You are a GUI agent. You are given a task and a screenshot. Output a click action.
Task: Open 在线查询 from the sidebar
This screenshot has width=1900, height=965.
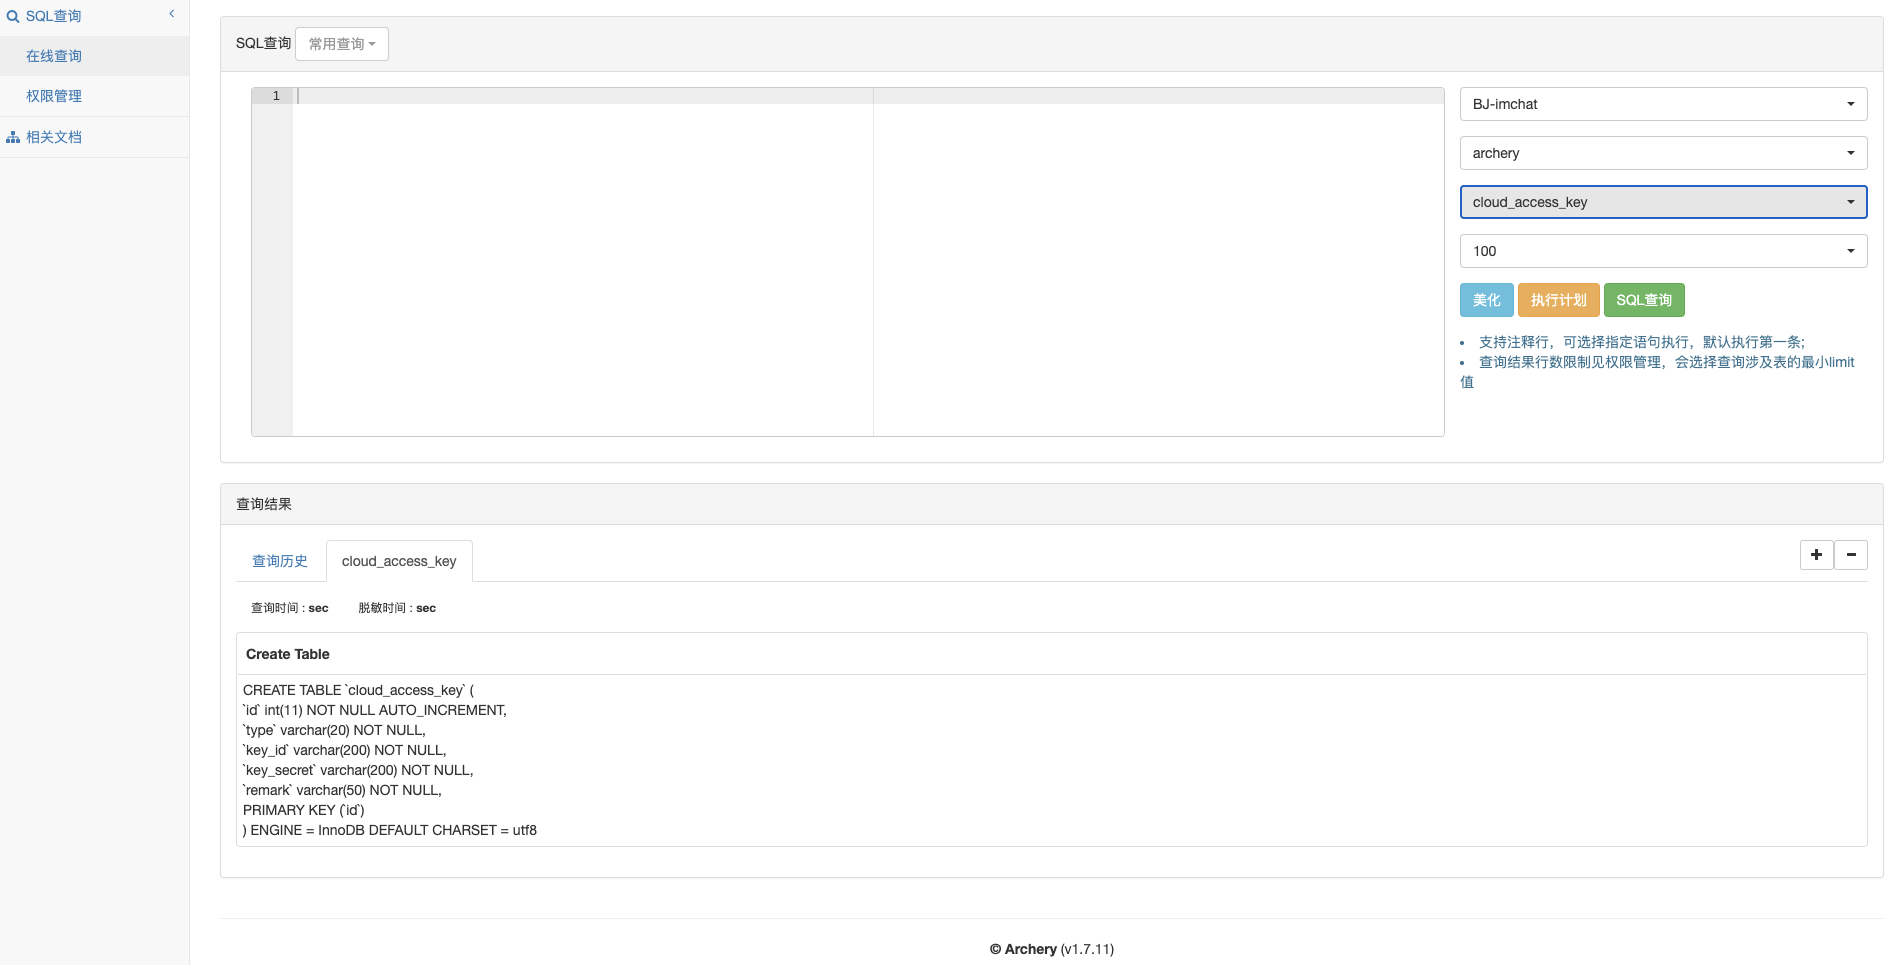click(x=55, y=55)
